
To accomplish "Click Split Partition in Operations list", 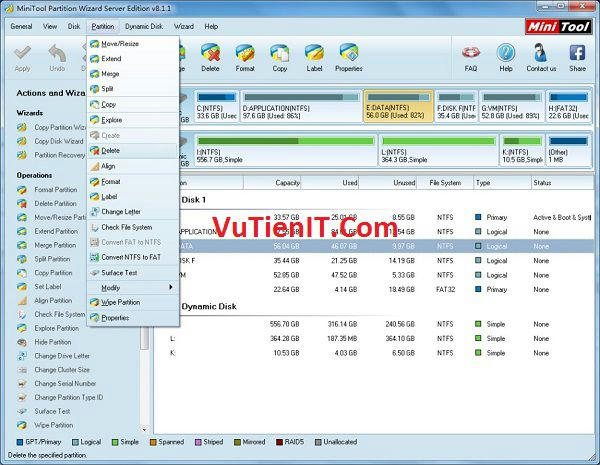I will [52, 259].
